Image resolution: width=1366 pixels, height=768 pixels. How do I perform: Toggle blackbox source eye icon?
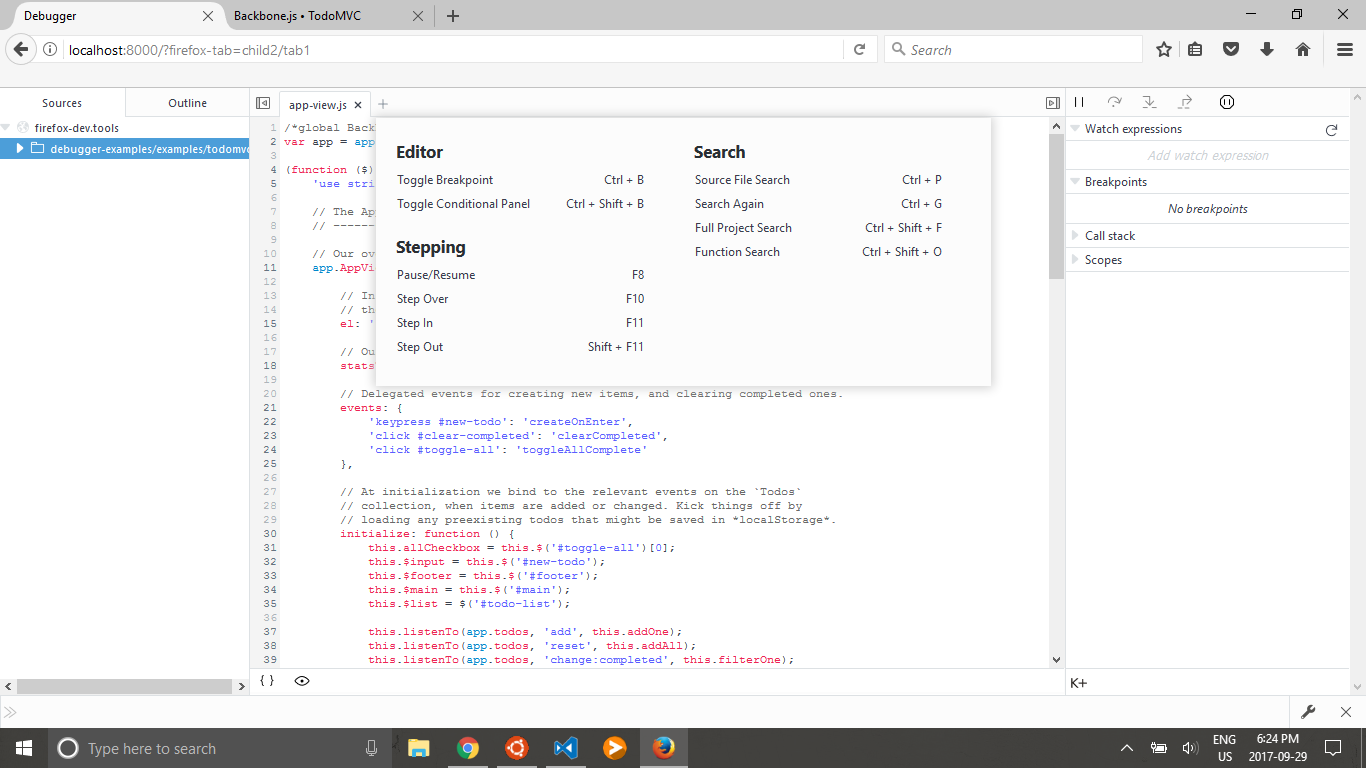coord(302,681)
